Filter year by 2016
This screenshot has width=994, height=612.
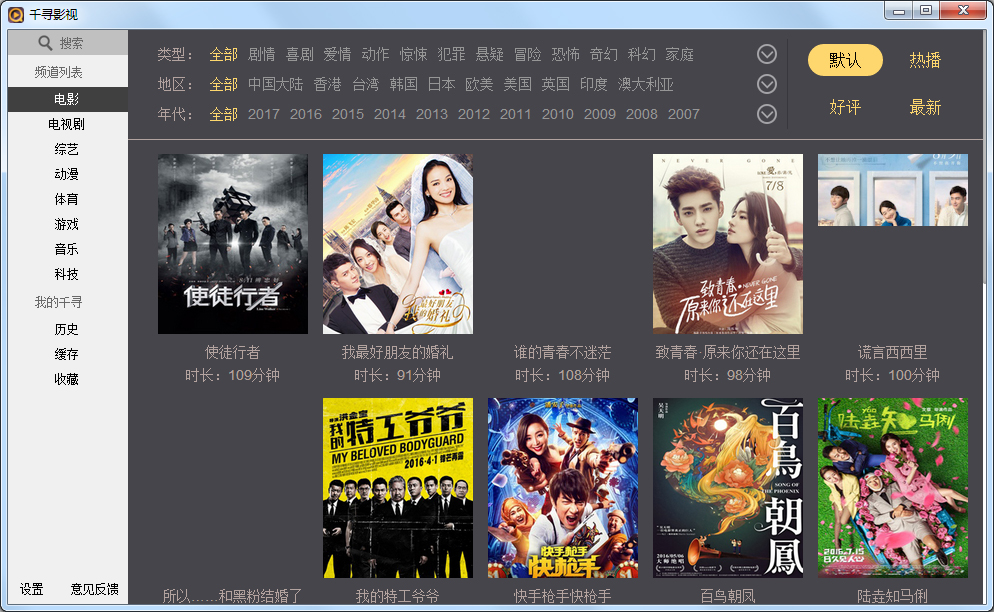tap(306, 114)
